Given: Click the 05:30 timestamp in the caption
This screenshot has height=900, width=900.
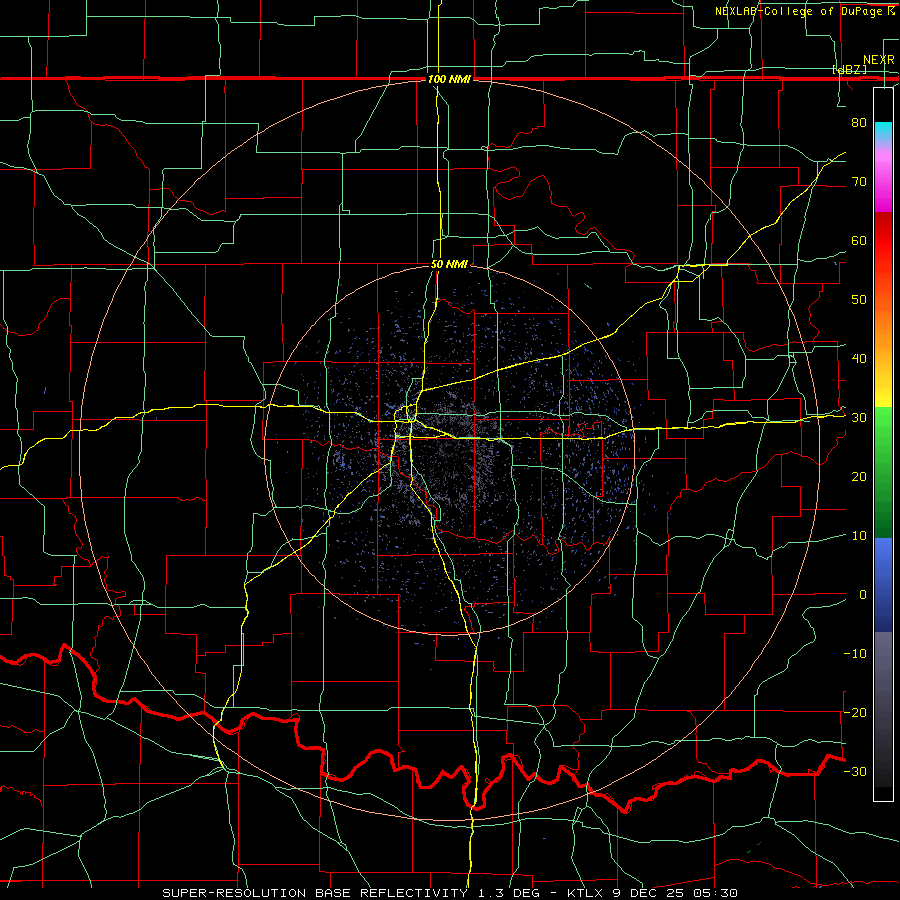Looking at the screenshot, I should point(715,893).
